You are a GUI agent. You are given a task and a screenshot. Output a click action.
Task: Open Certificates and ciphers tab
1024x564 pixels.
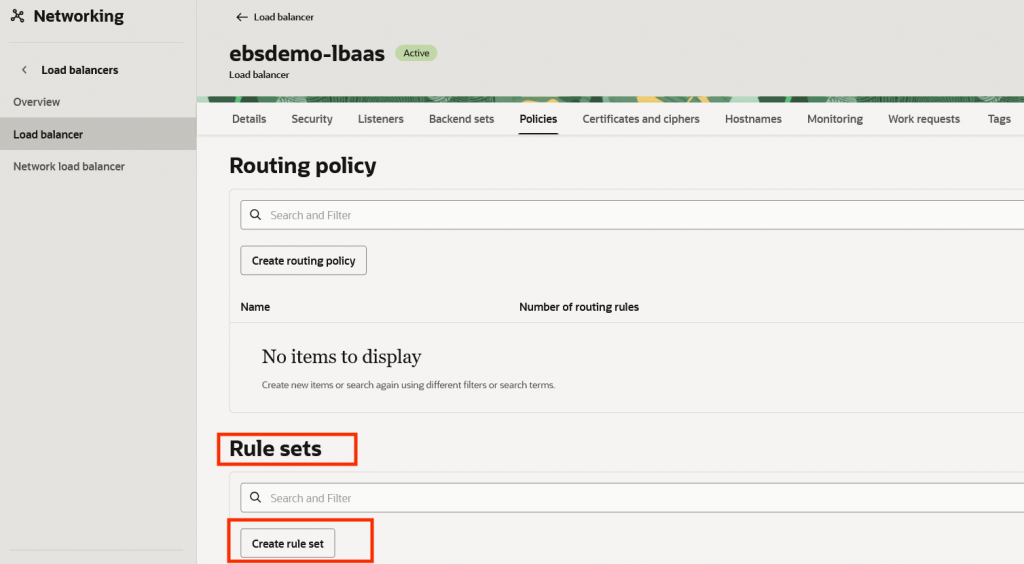641,119
